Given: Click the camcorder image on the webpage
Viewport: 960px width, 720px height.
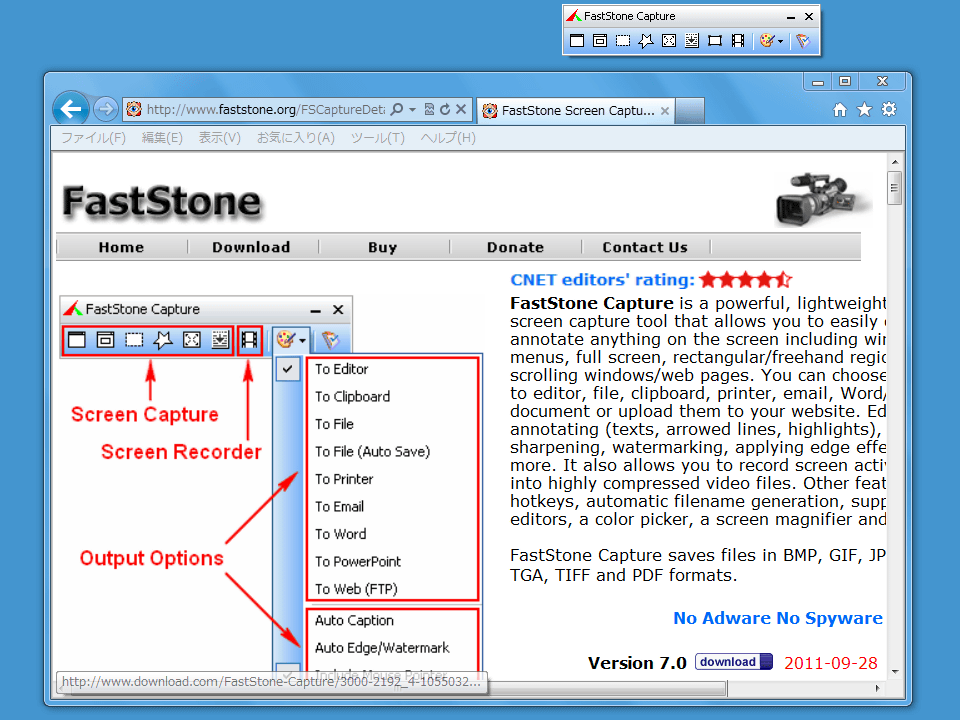Looking at the screenshot, I should tap(823, 198).
